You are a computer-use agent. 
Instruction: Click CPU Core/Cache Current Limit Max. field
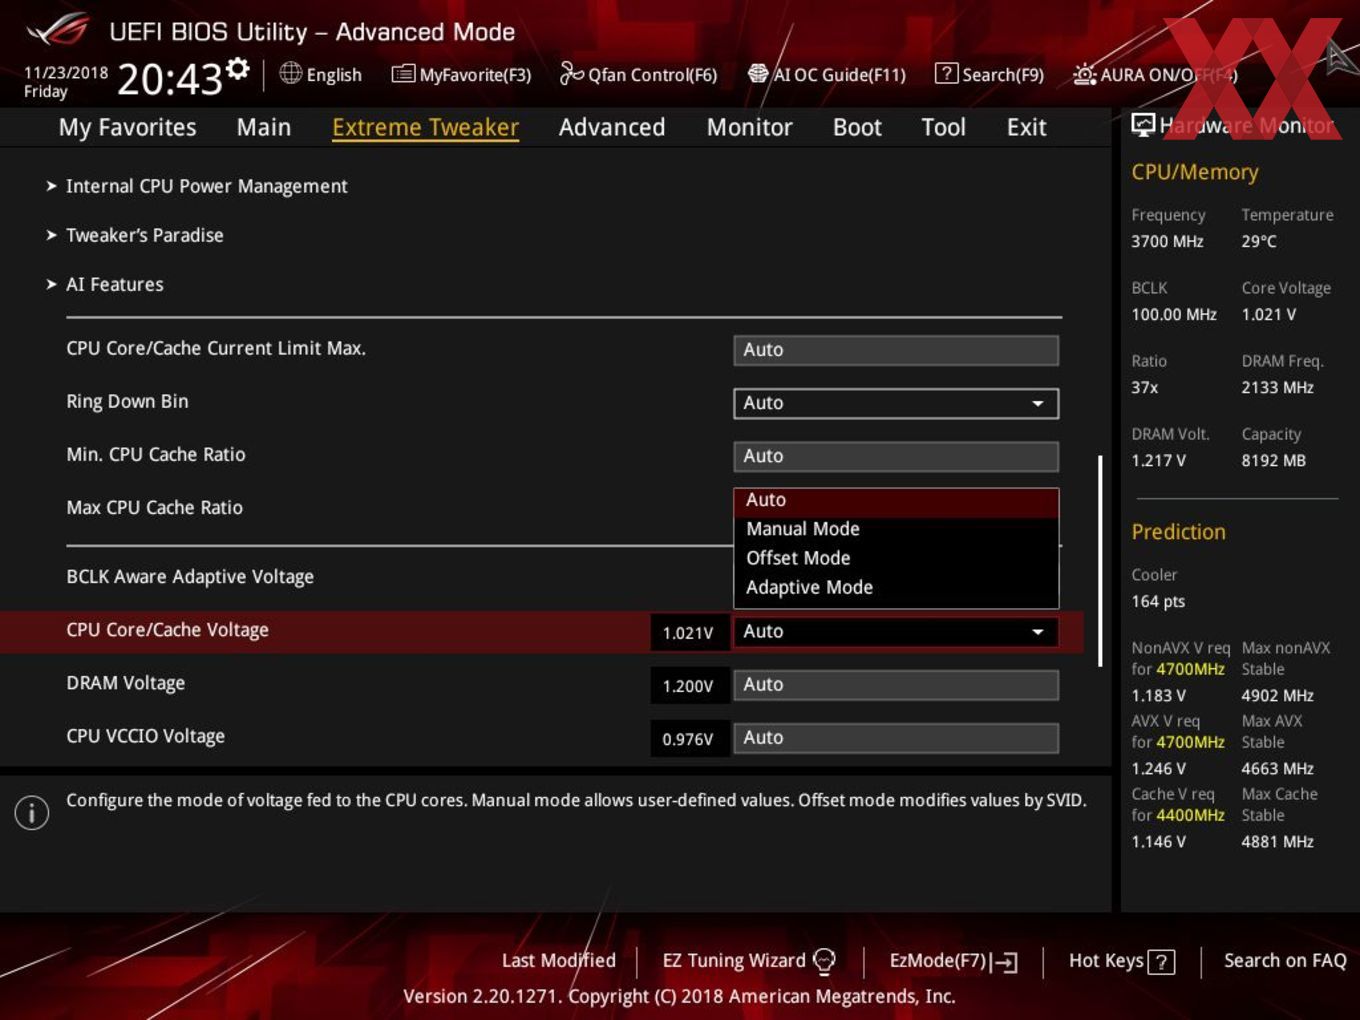[896, 350]
